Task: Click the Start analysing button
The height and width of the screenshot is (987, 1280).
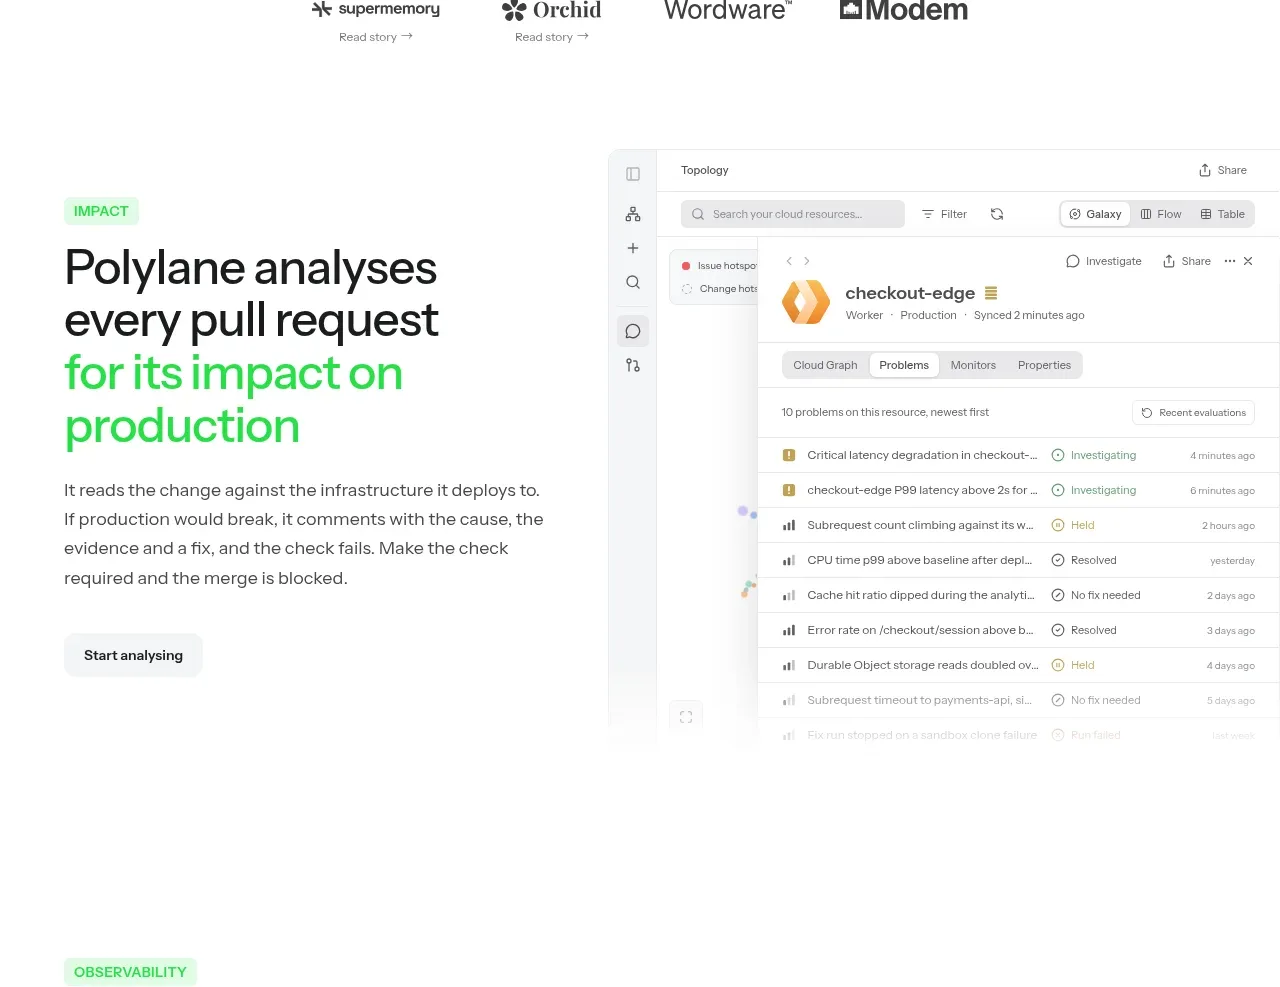Action: tap(133, 655)
